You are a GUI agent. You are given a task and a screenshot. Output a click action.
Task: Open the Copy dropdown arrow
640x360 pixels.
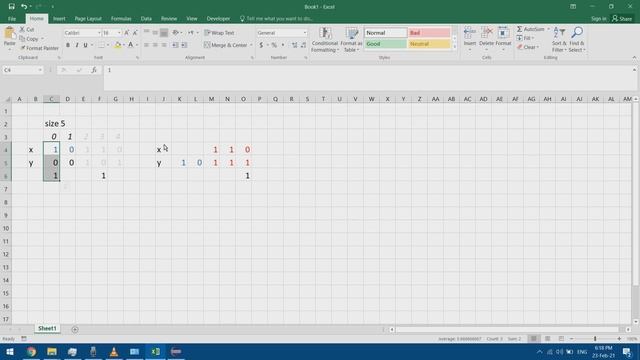point(42,39)
